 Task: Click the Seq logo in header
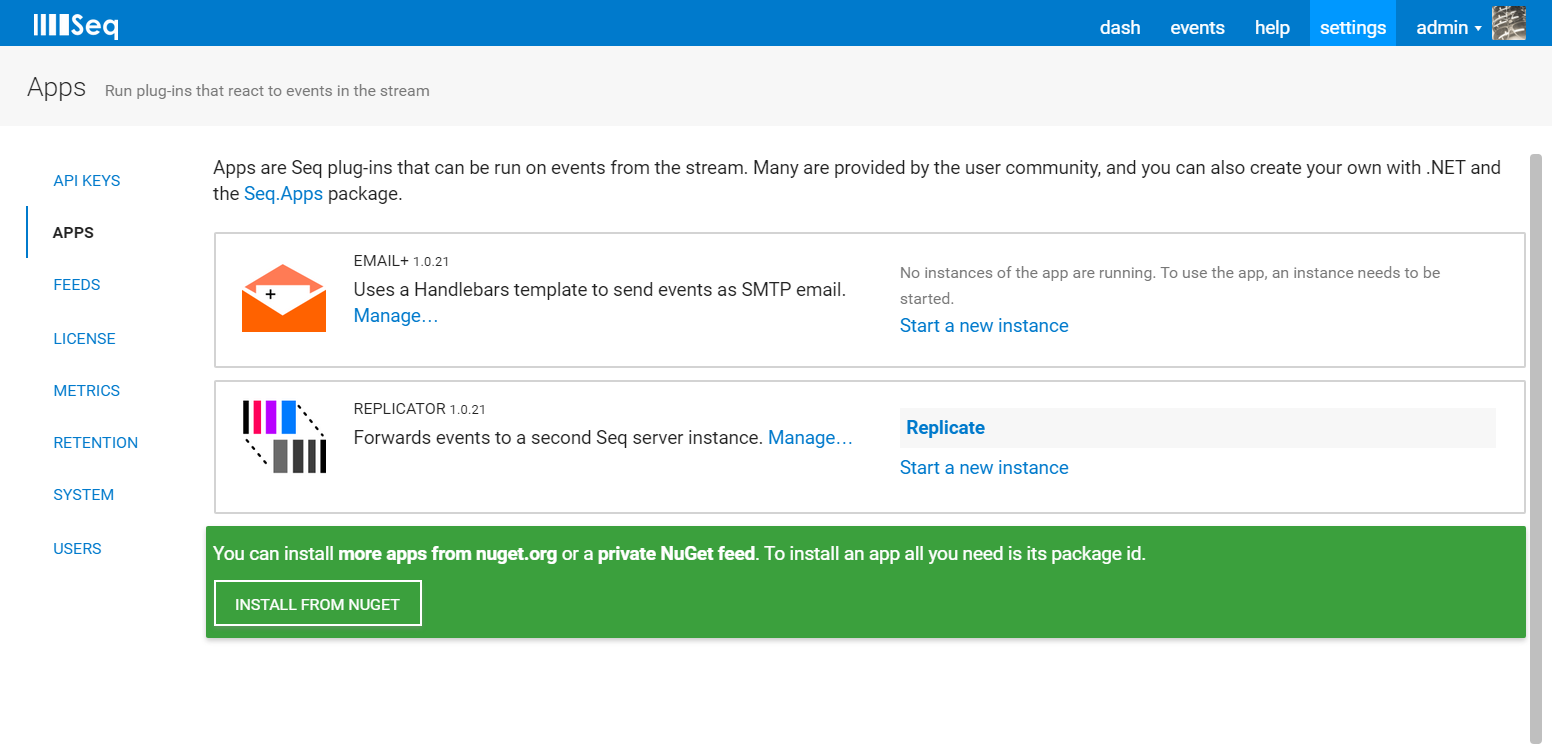pyautogui.click(x=76, y=25)
